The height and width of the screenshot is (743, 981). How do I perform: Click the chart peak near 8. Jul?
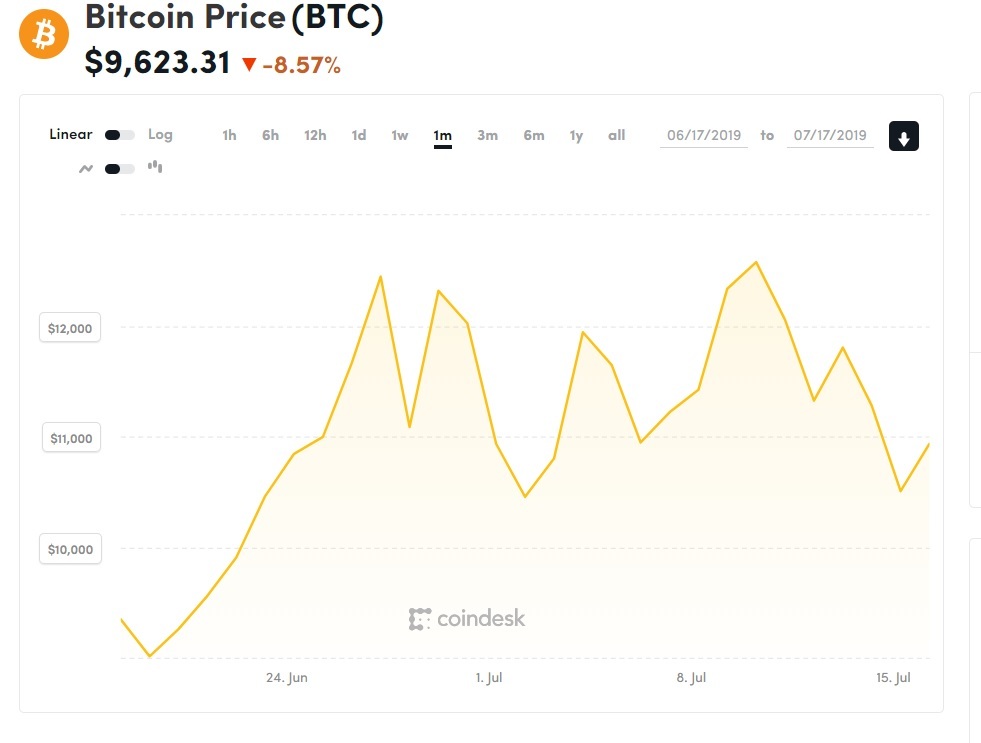point(756,263)
